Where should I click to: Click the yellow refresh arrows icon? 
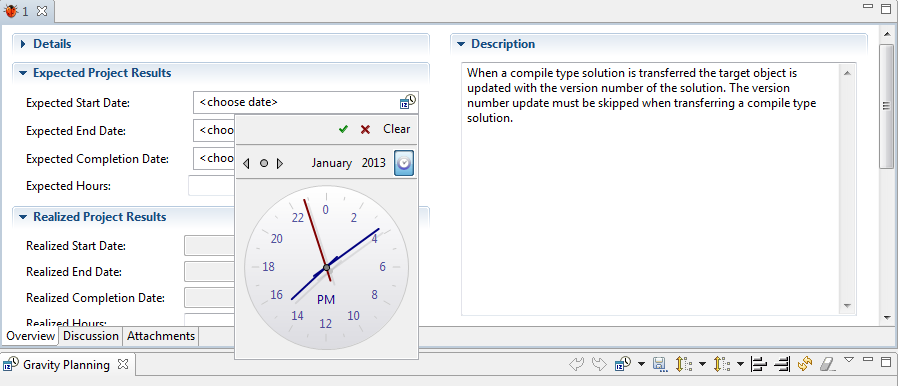(x=805, y=364)
